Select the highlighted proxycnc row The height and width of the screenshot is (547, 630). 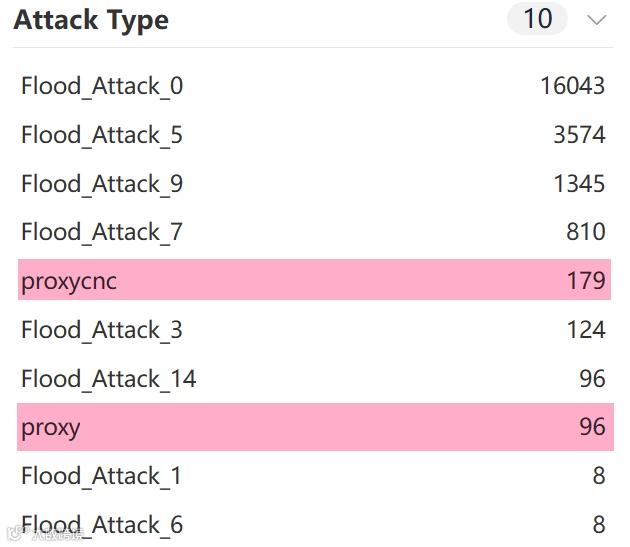click(314, 280)
